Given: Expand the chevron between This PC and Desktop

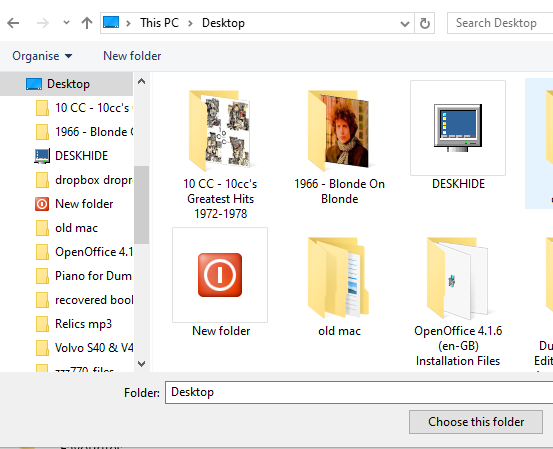Looking at the screenshot, I should coord(190,23).
